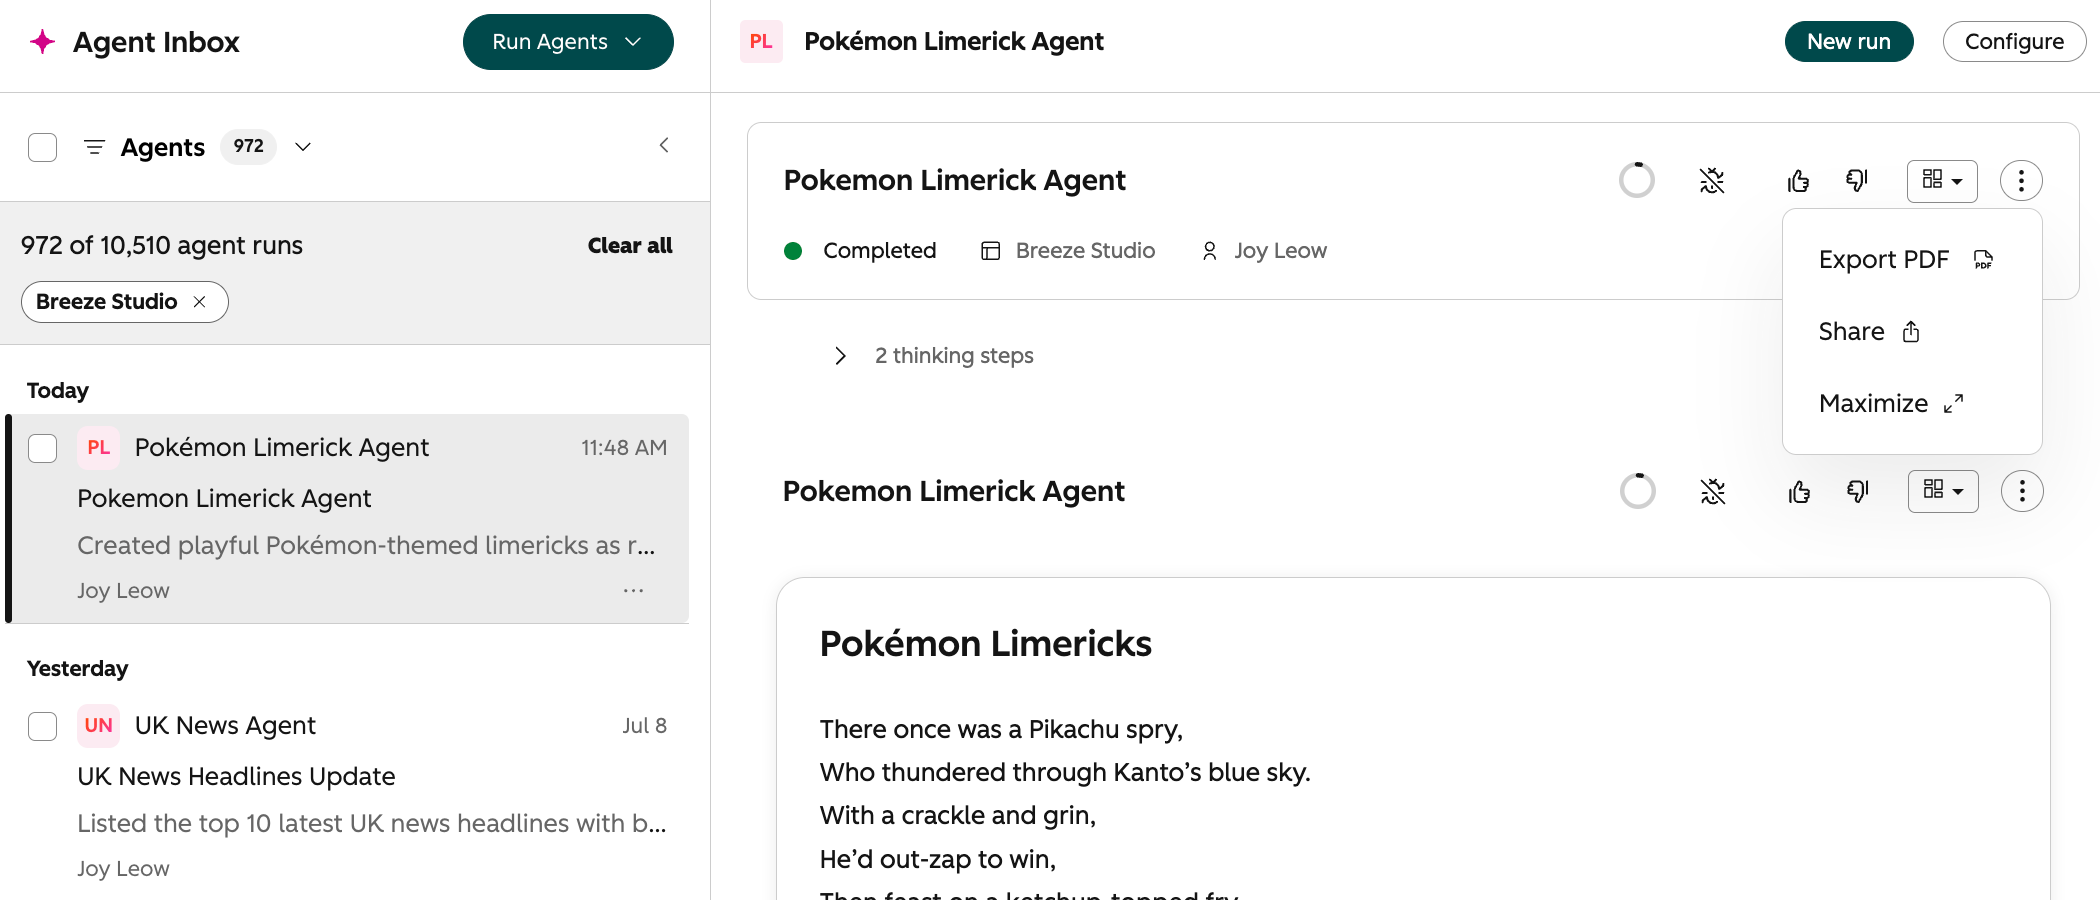Open the kebab menu in the top card
This screenshot has width=2100, height=900.
coord(2021,181)
